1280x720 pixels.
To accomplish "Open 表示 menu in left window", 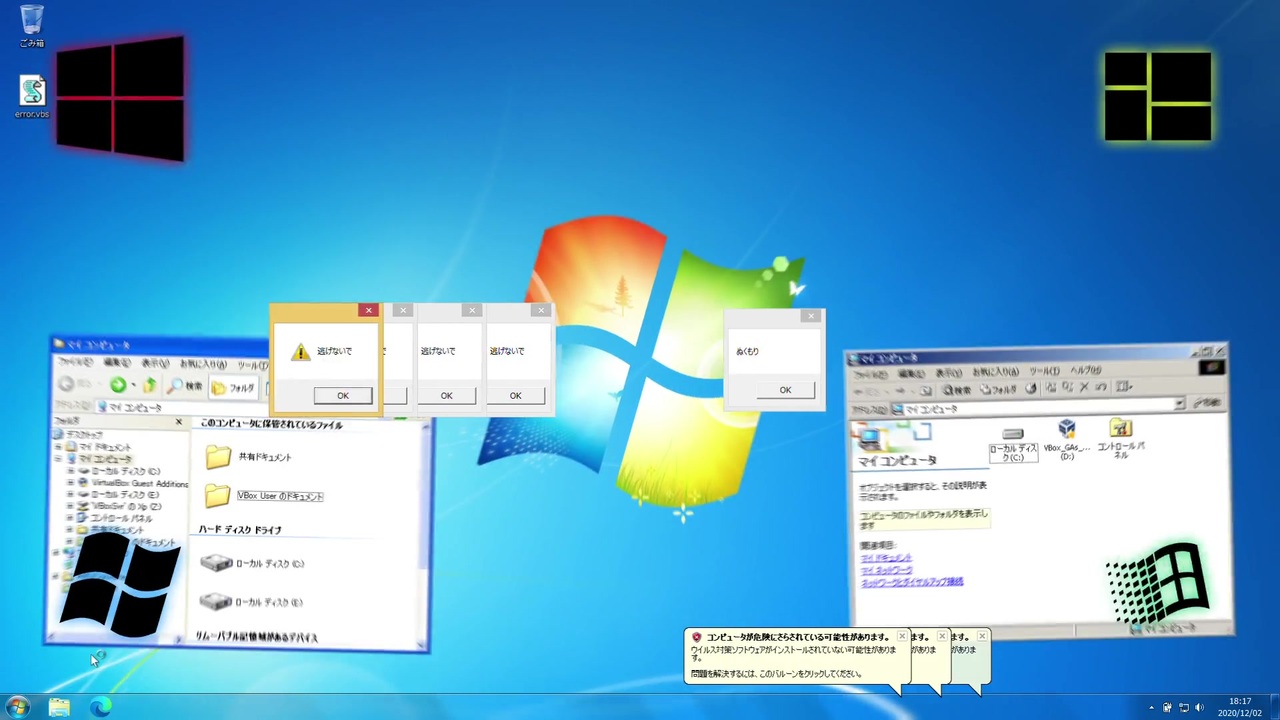I will (155, 363).
